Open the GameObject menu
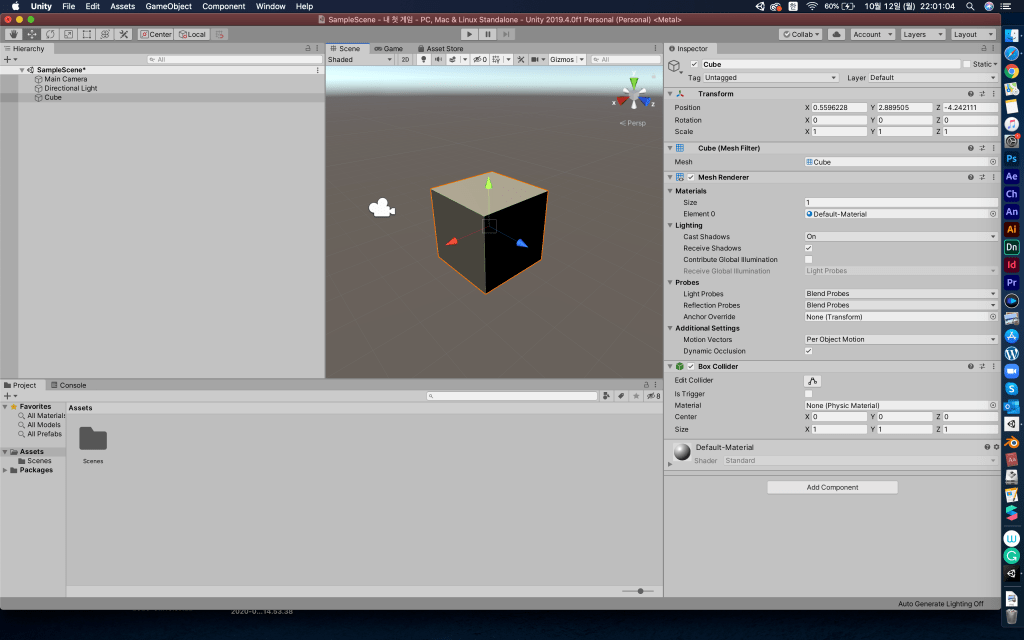The width and height of the screenshot is (1024, 640). 168,6
